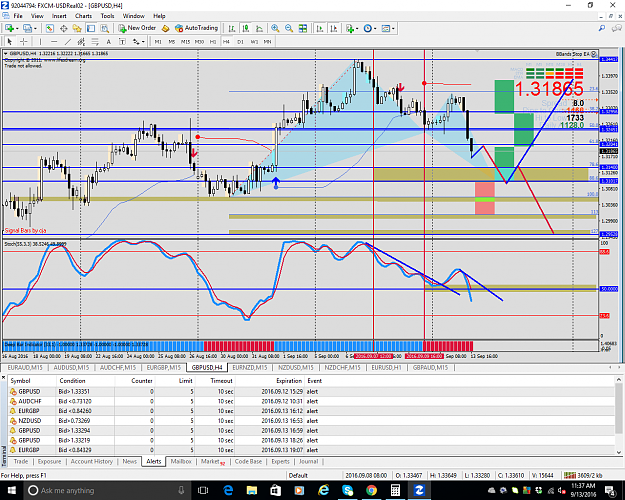The image size is (625, 500).
Task: Select the Fibonacci Retracement tool
Action: pos(95,41)
